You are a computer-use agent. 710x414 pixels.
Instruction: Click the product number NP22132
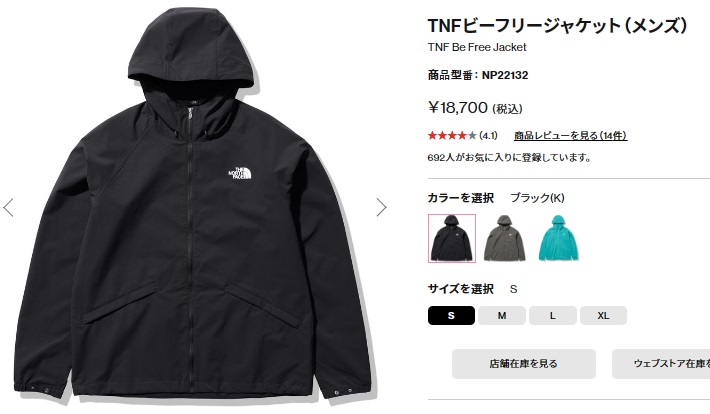(505, 75)
